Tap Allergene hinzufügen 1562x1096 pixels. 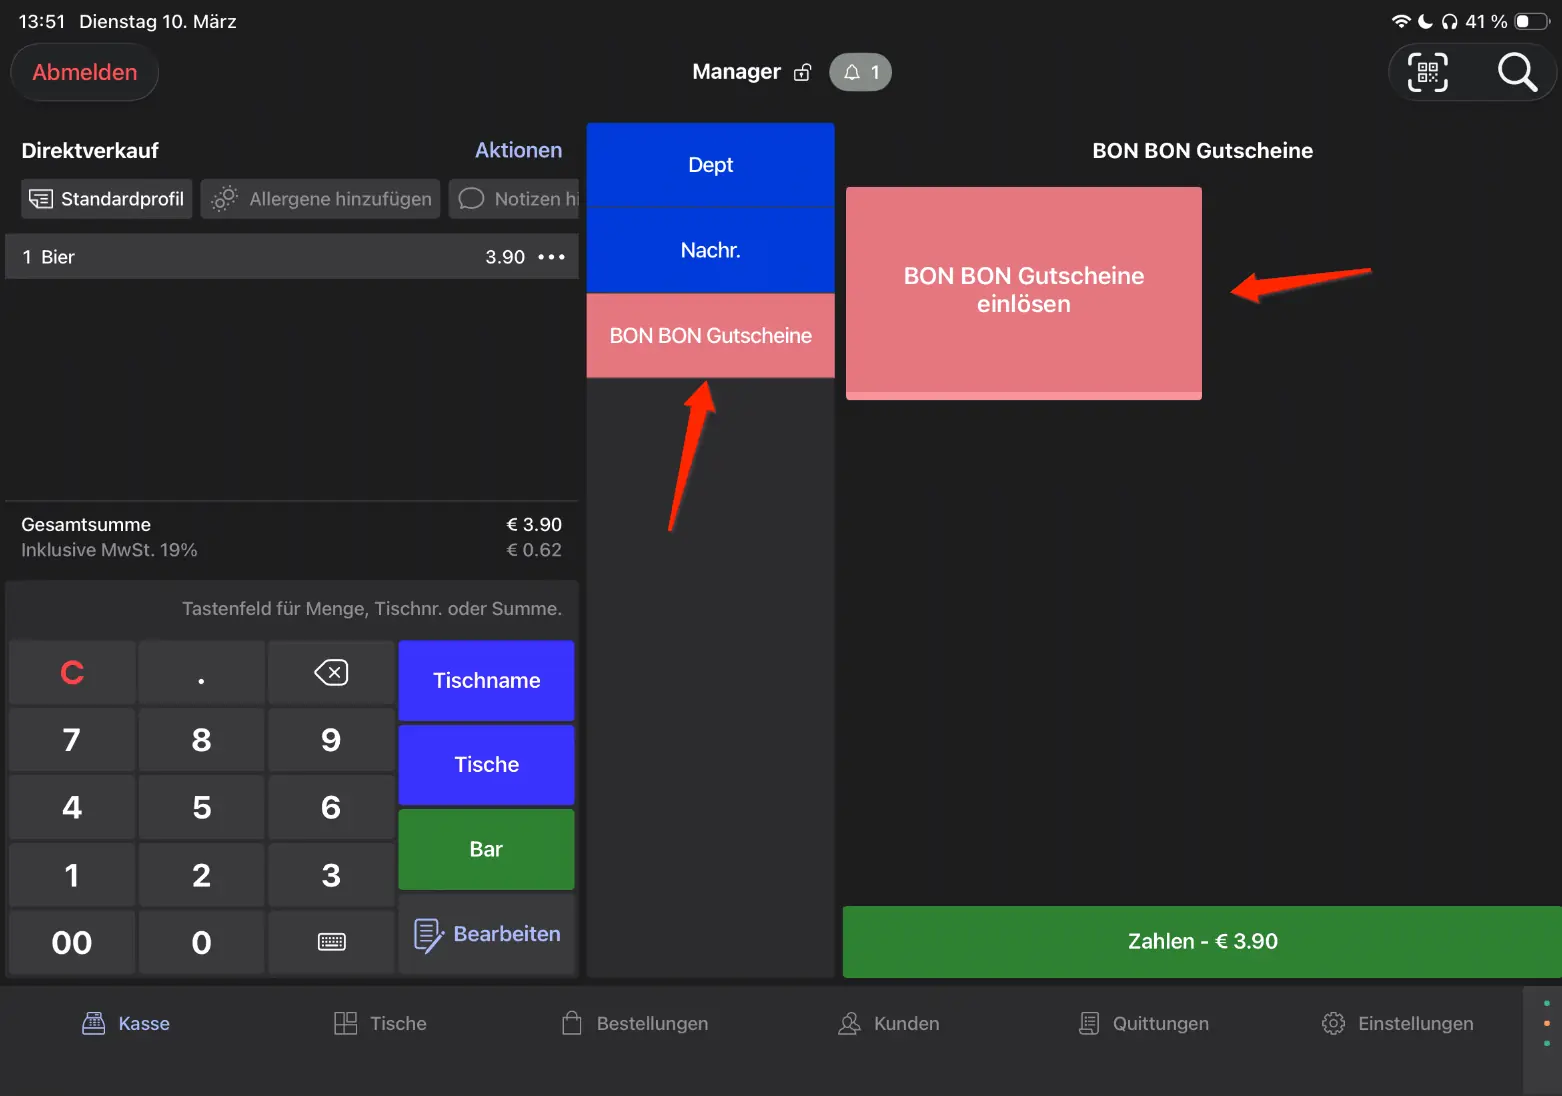click(320, 199)
